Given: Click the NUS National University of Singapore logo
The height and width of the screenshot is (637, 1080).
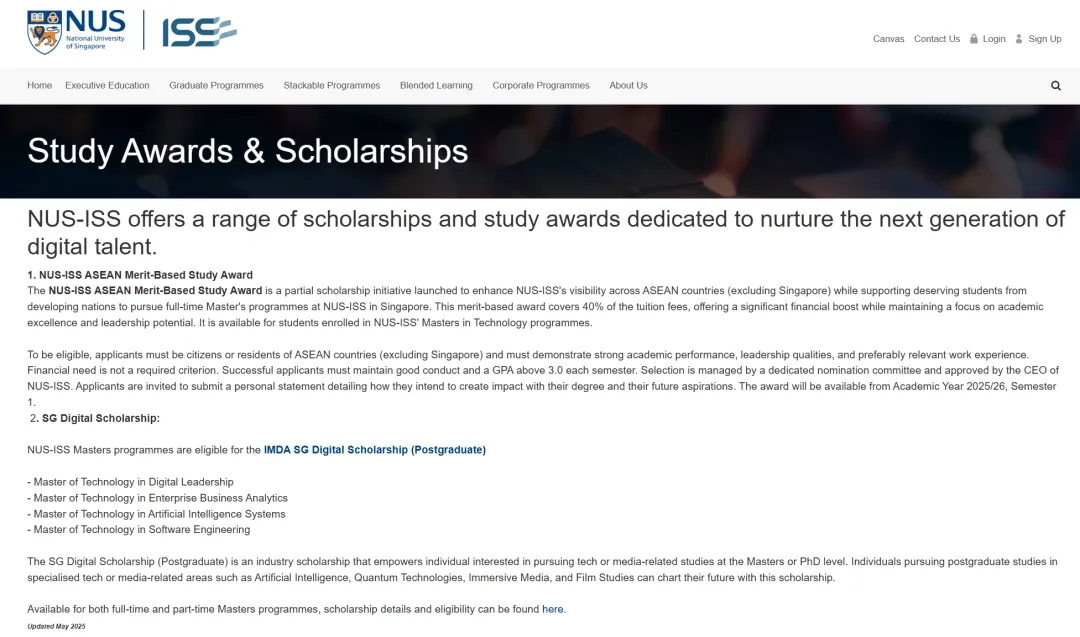Looking at the screenshot, I should (x=77, y=32).
